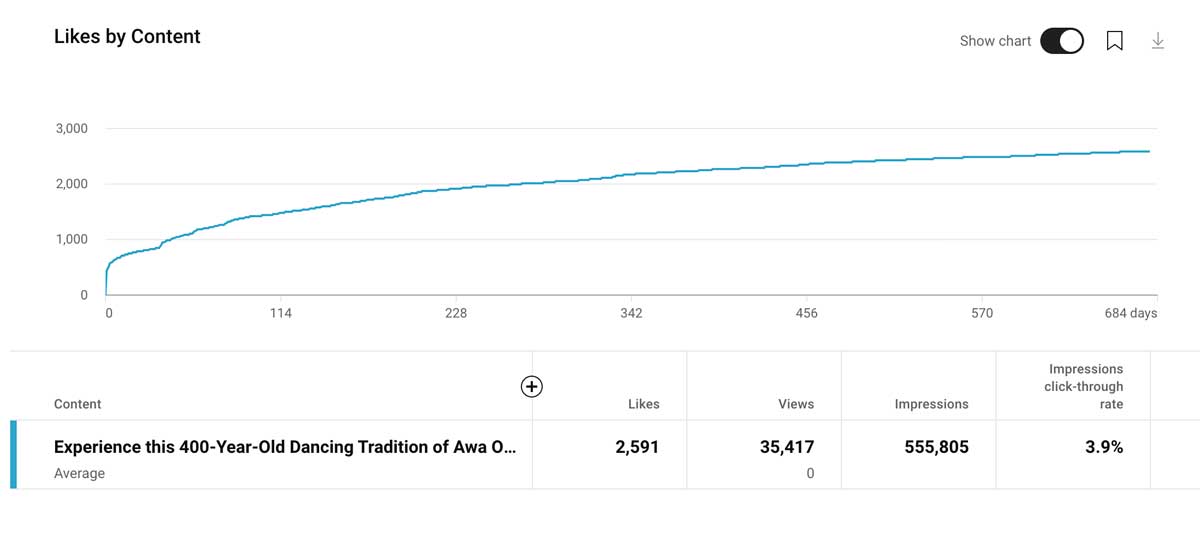Click the blue color bar beside the video row
Screen dimensions: 1200x560
coord(13,455)
